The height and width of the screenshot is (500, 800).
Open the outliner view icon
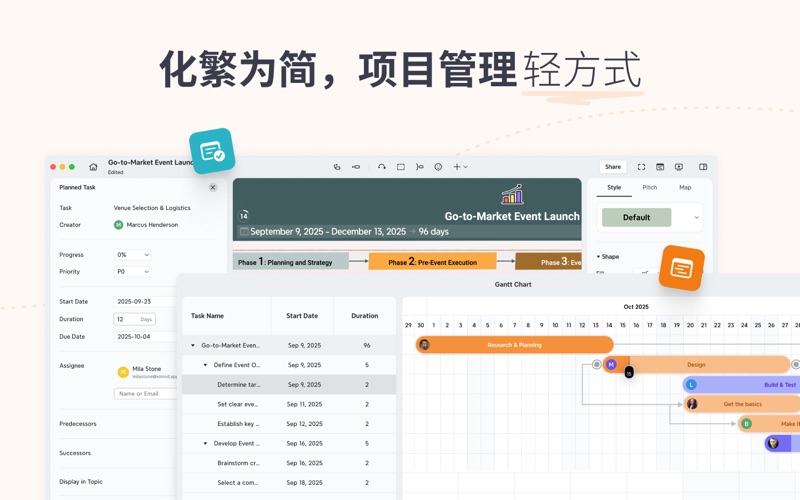(x=660, y=167)
